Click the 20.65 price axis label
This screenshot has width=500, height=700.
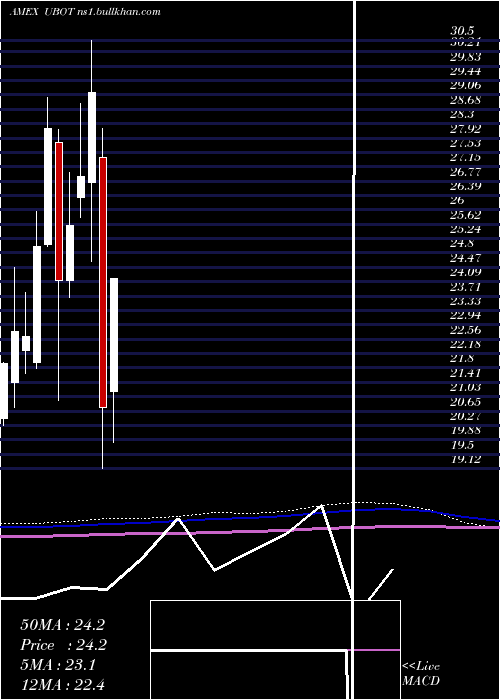466,401
